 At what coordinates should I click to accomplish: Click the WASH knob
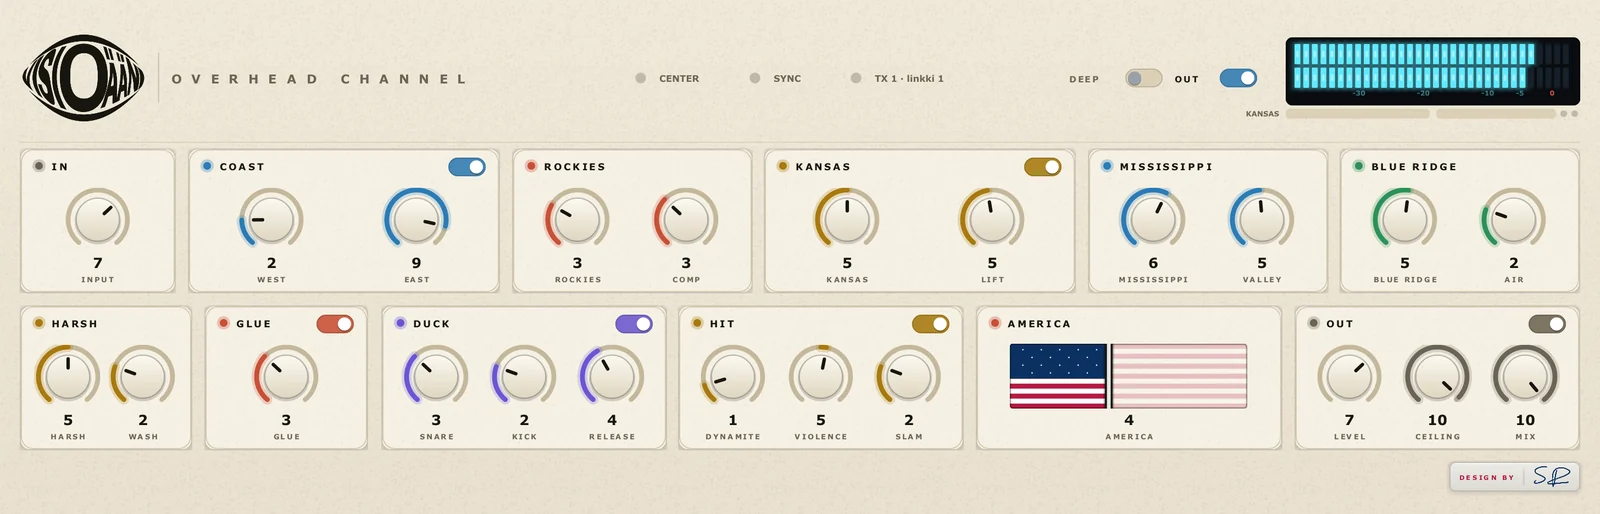point(143,376)
